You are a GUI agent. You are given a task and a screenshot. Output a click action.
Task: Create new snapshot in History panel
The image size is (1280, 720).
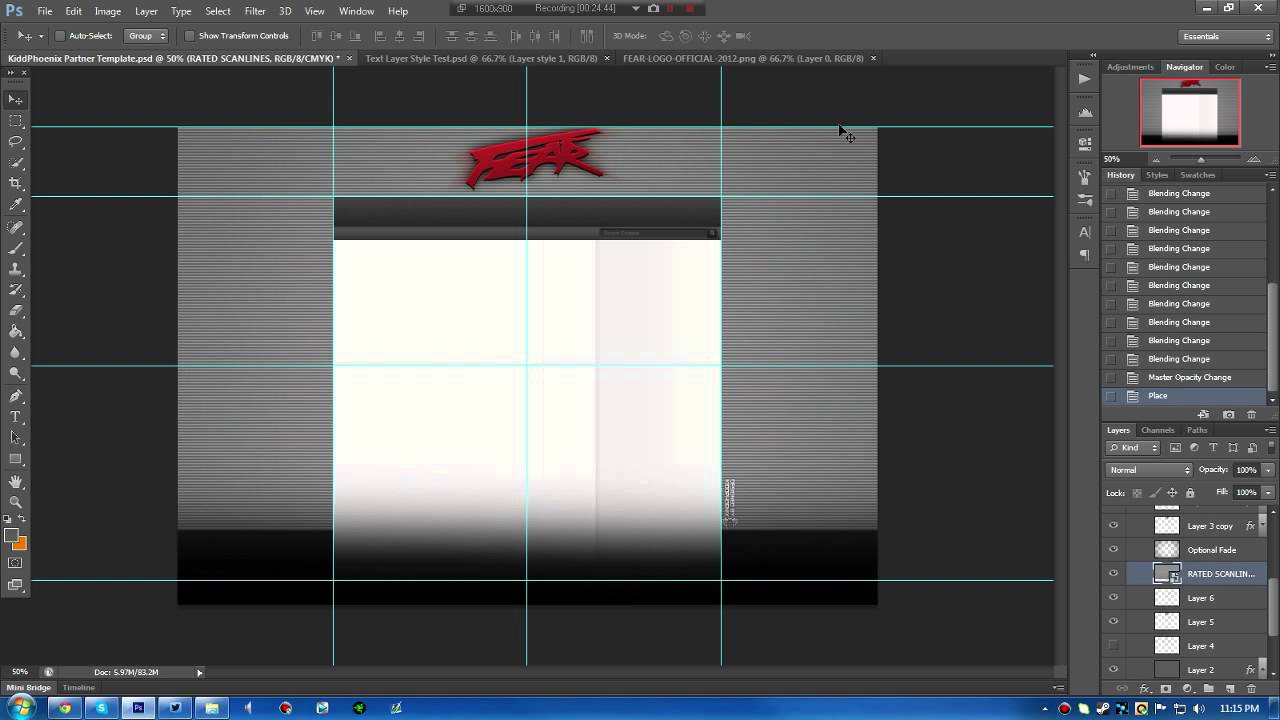tap(1228, 414)
